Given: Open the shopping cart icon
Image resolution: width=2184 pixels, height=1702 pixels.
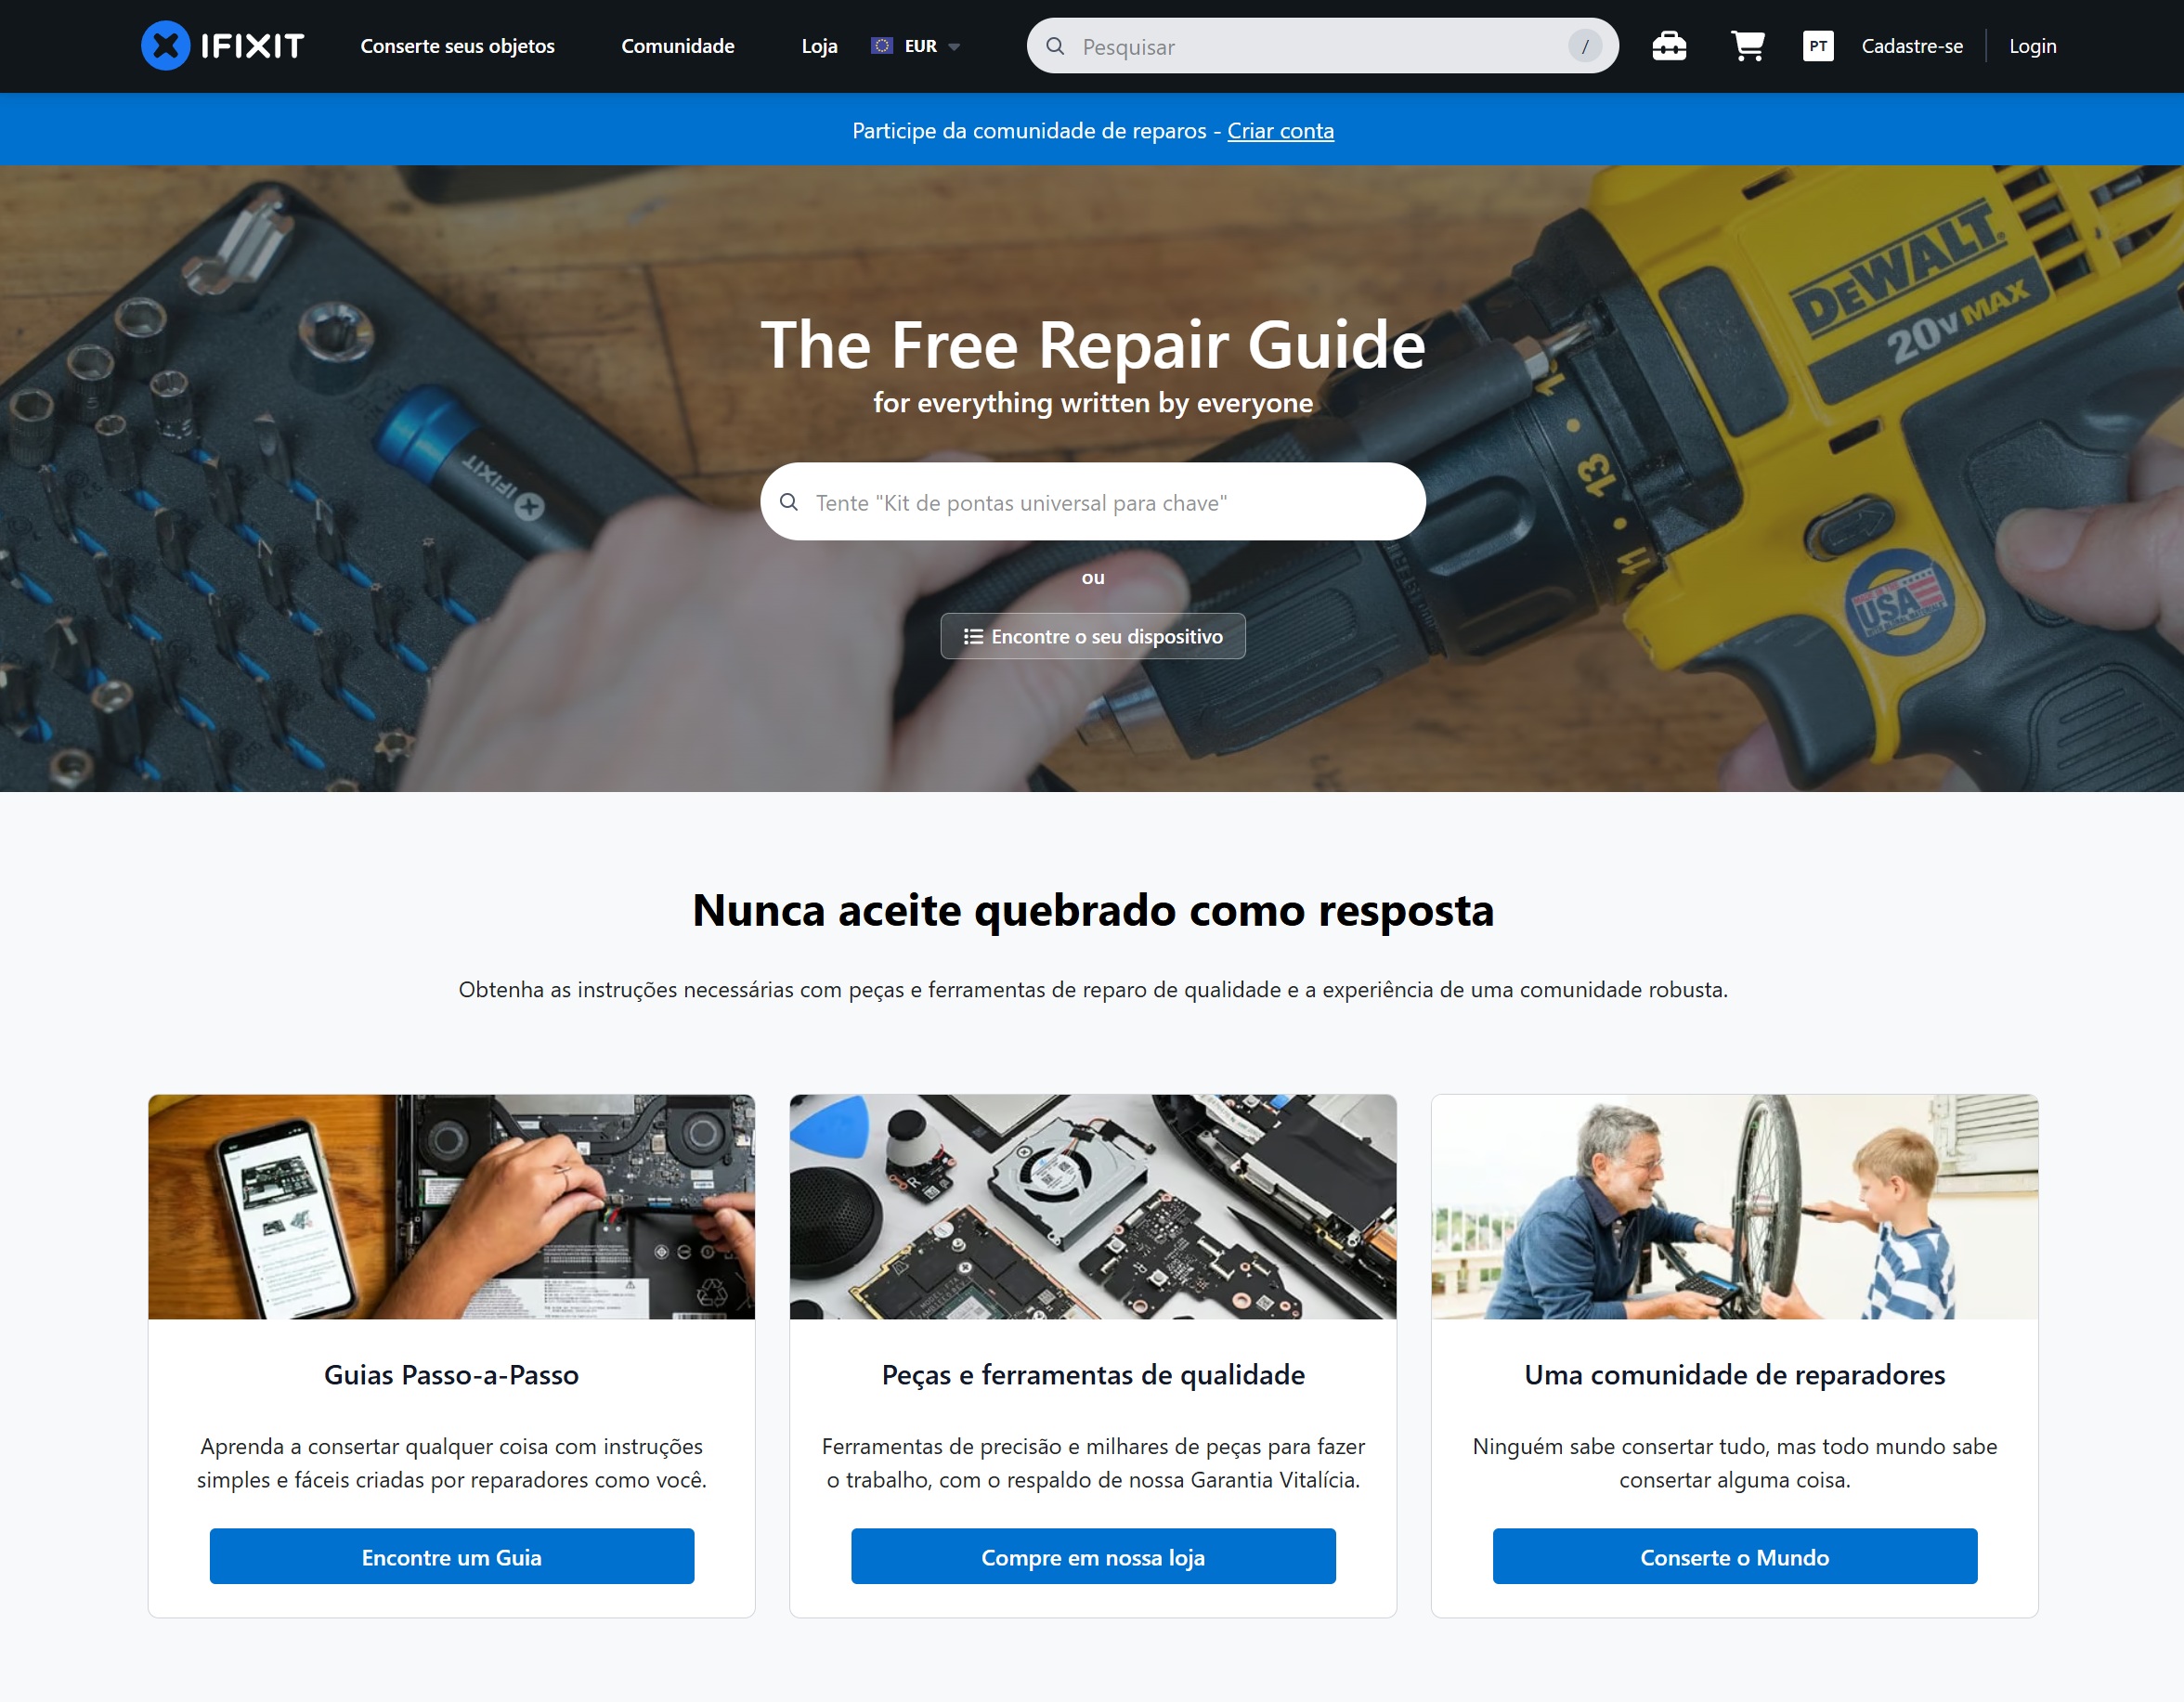Looking at the screenshot, I should [1748, 46].
